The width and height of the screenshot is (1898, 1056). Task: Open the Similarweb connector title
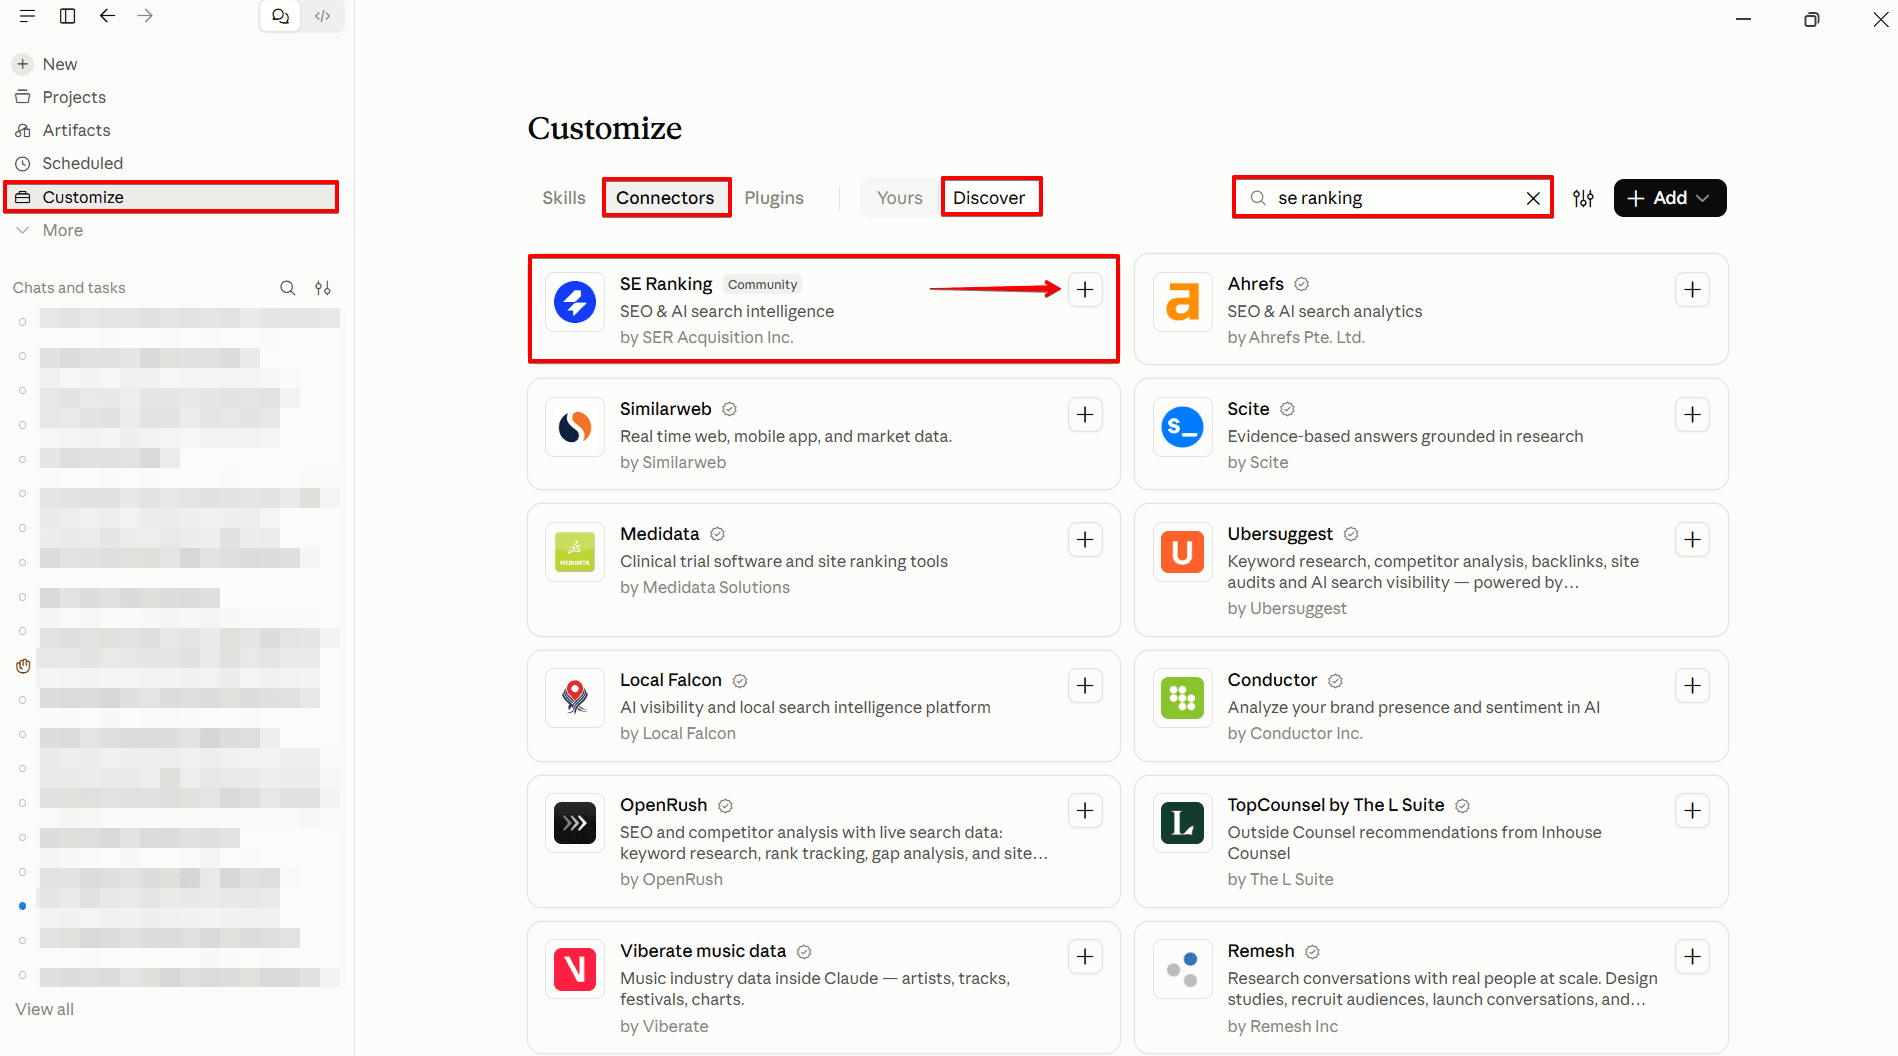pos(665,409)
